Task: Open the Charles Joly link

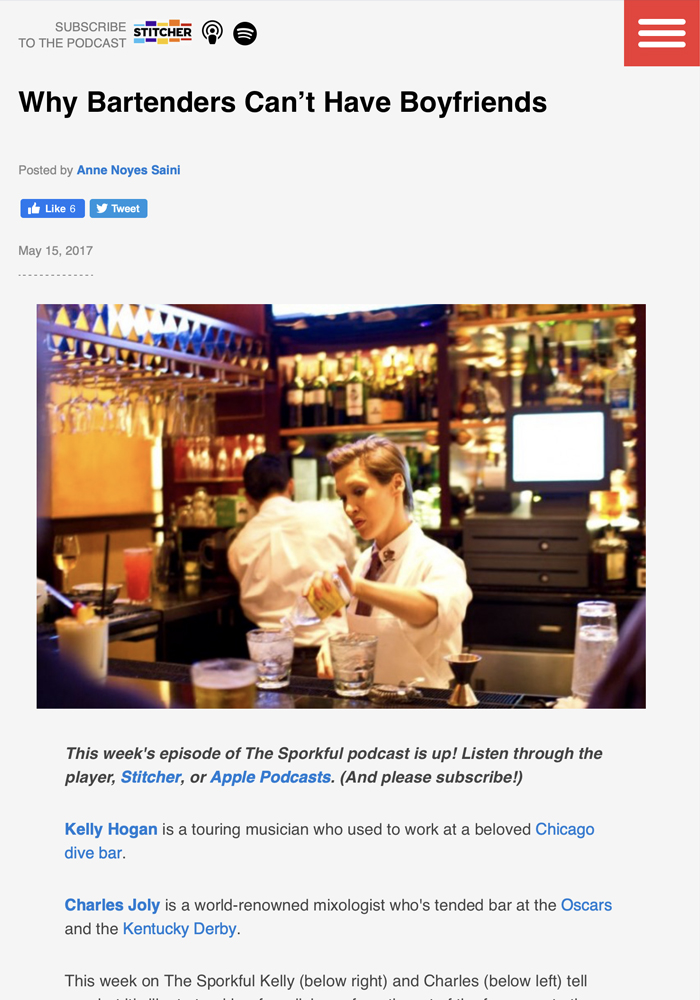Action: tap(112, 905)
